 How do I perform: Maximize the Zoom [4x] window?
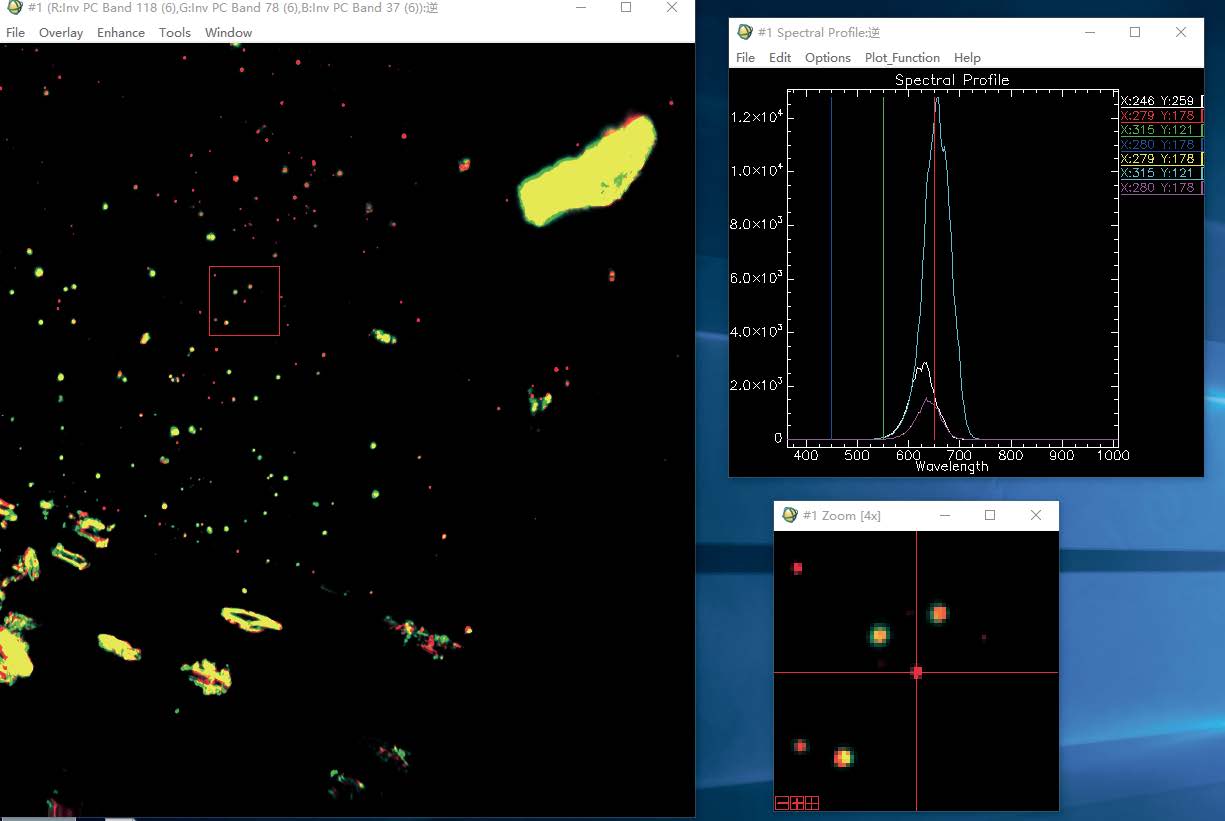[990, 515]
